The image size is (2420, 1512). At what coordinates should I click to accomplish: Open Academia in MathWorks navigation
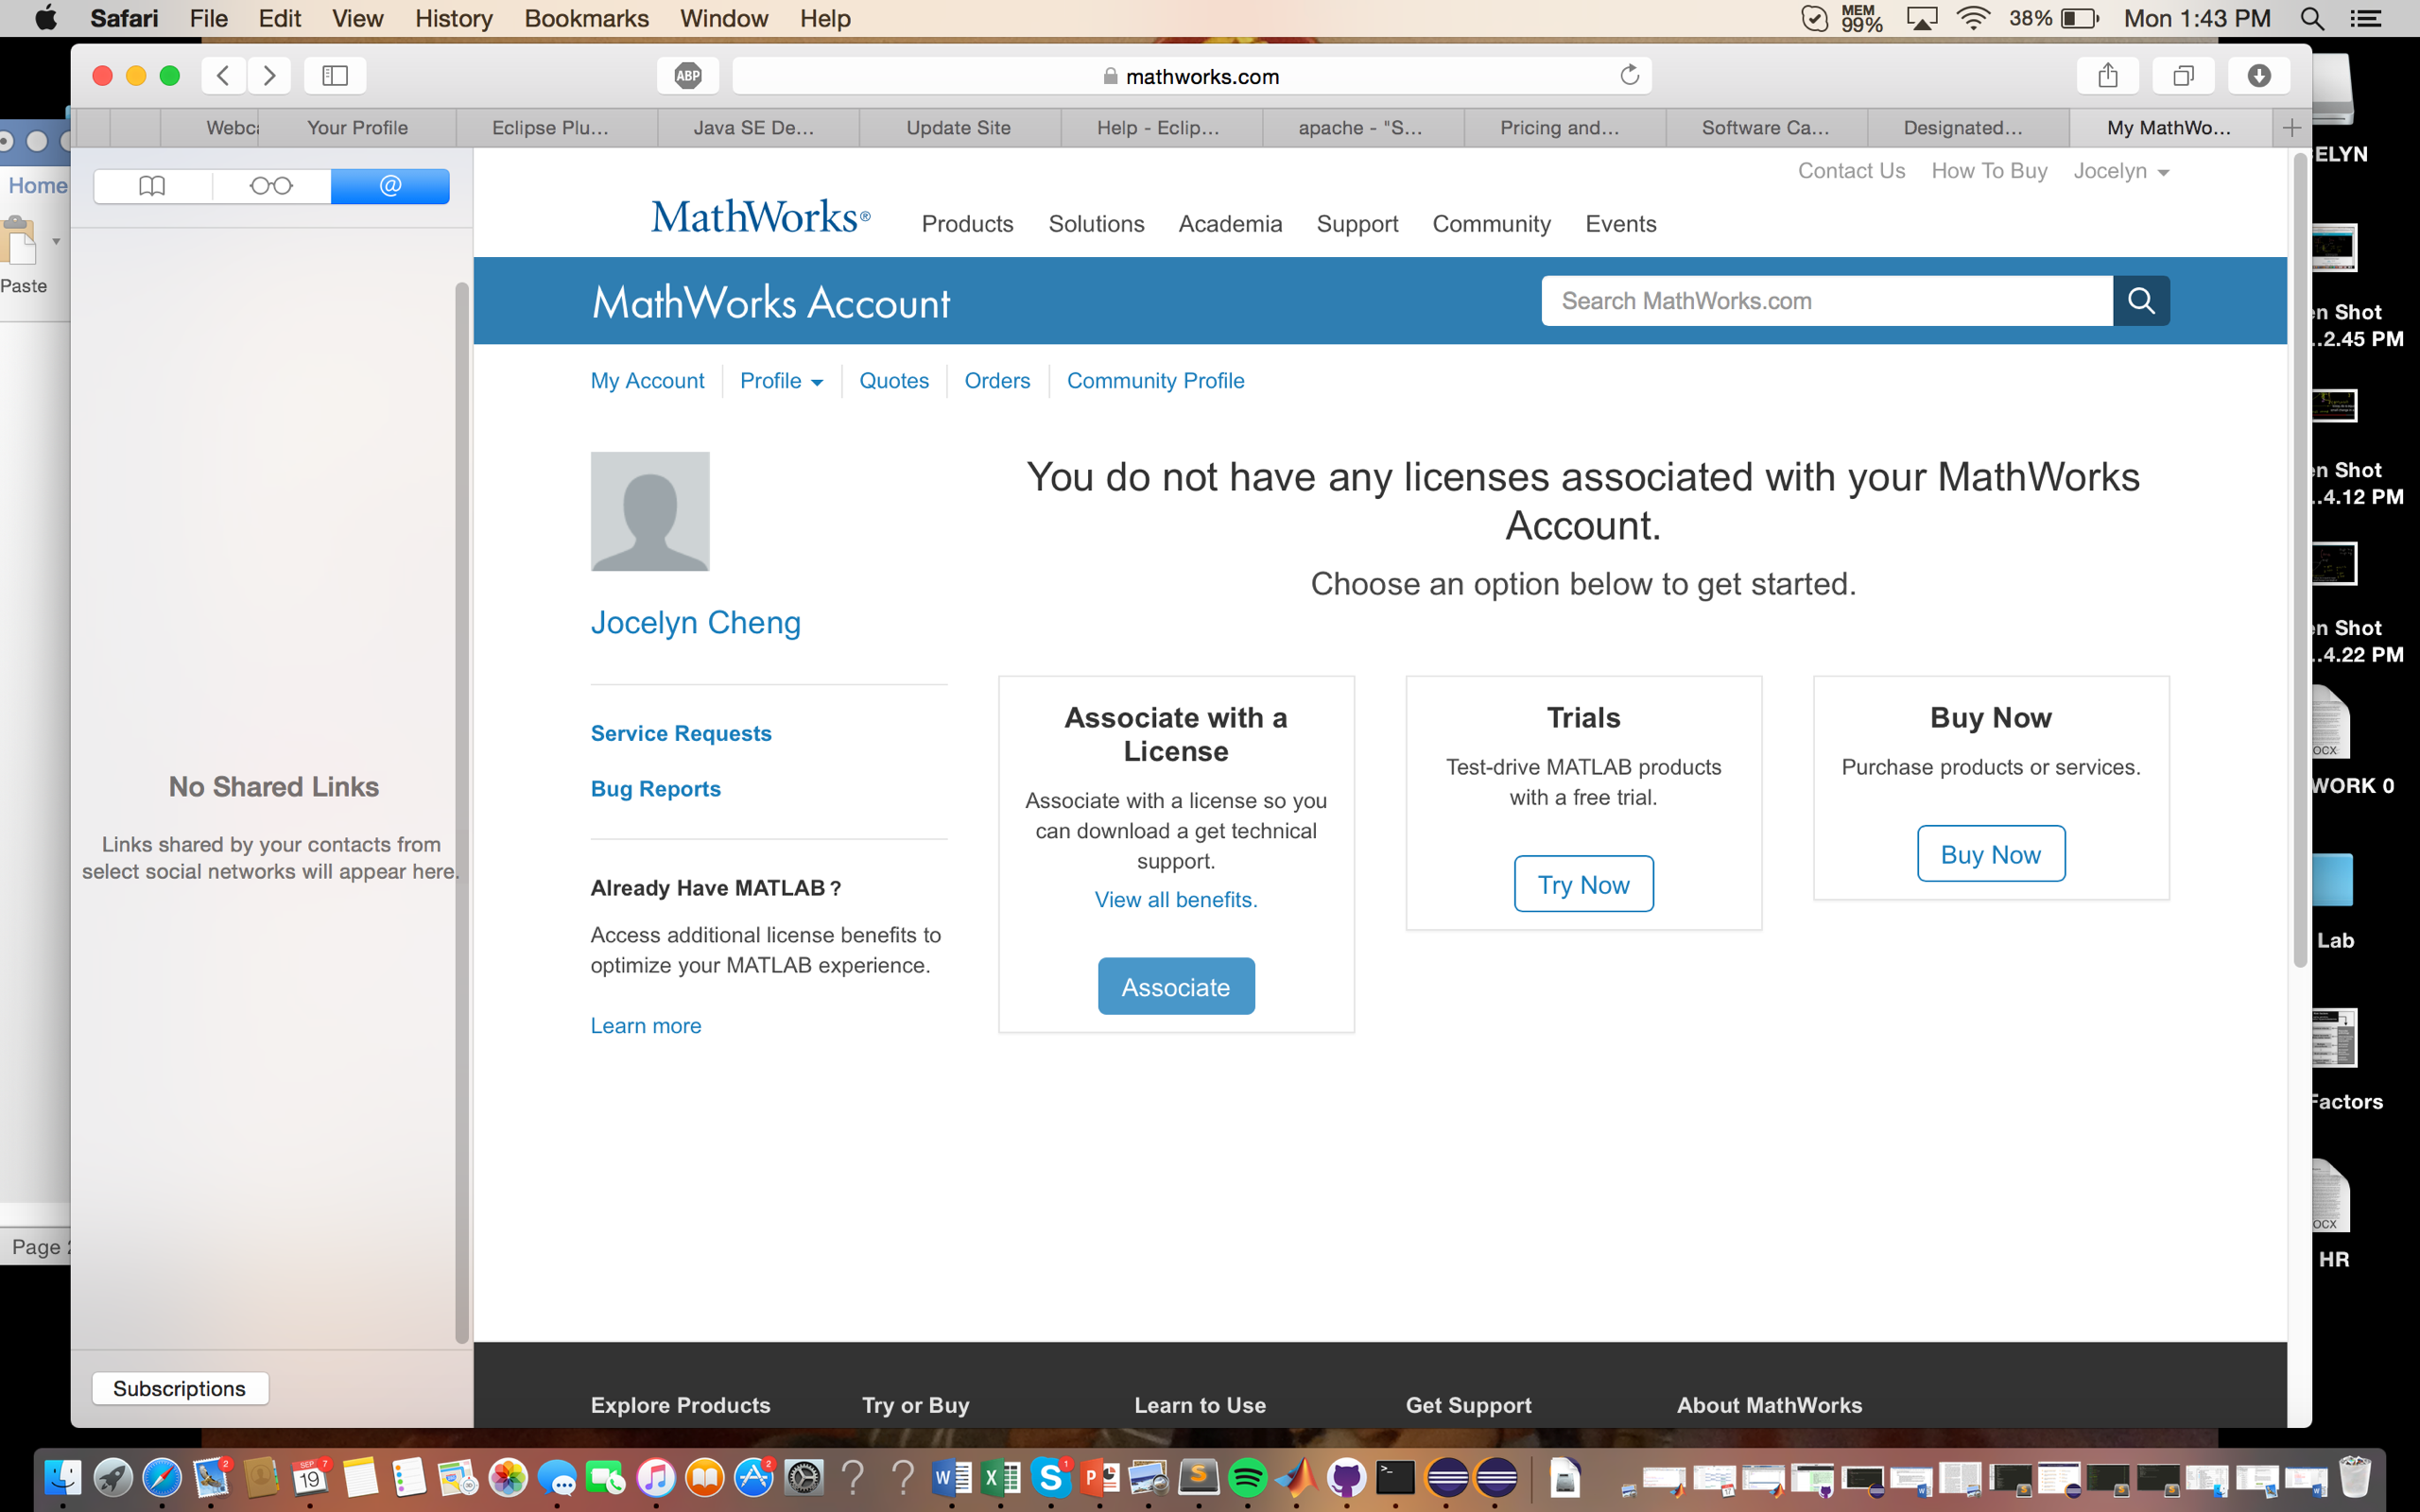point(1230,224)
